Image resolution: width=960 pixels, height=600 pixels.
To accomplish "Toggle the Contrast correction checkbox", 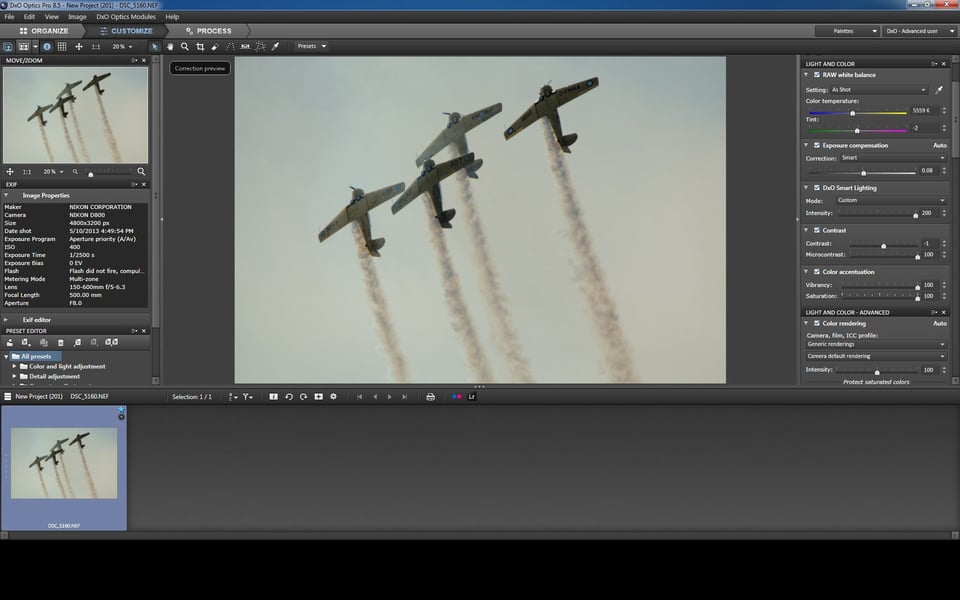I will pos(817,230).
